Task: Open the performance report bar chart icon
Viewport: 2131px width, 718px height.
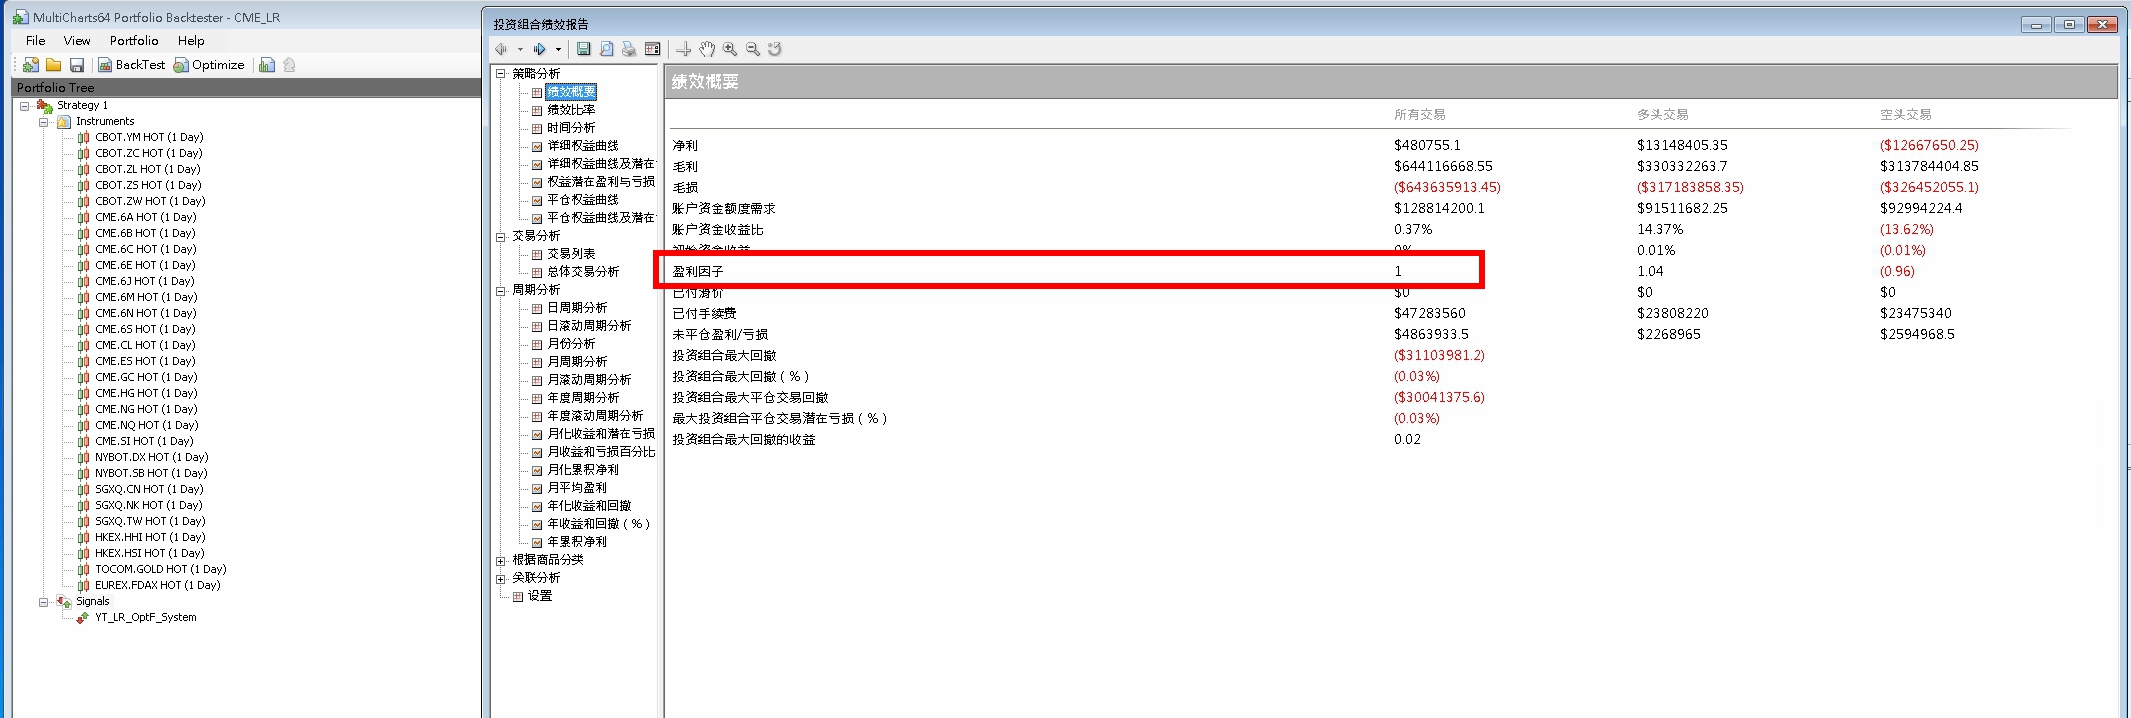Action: click(267, 65)
